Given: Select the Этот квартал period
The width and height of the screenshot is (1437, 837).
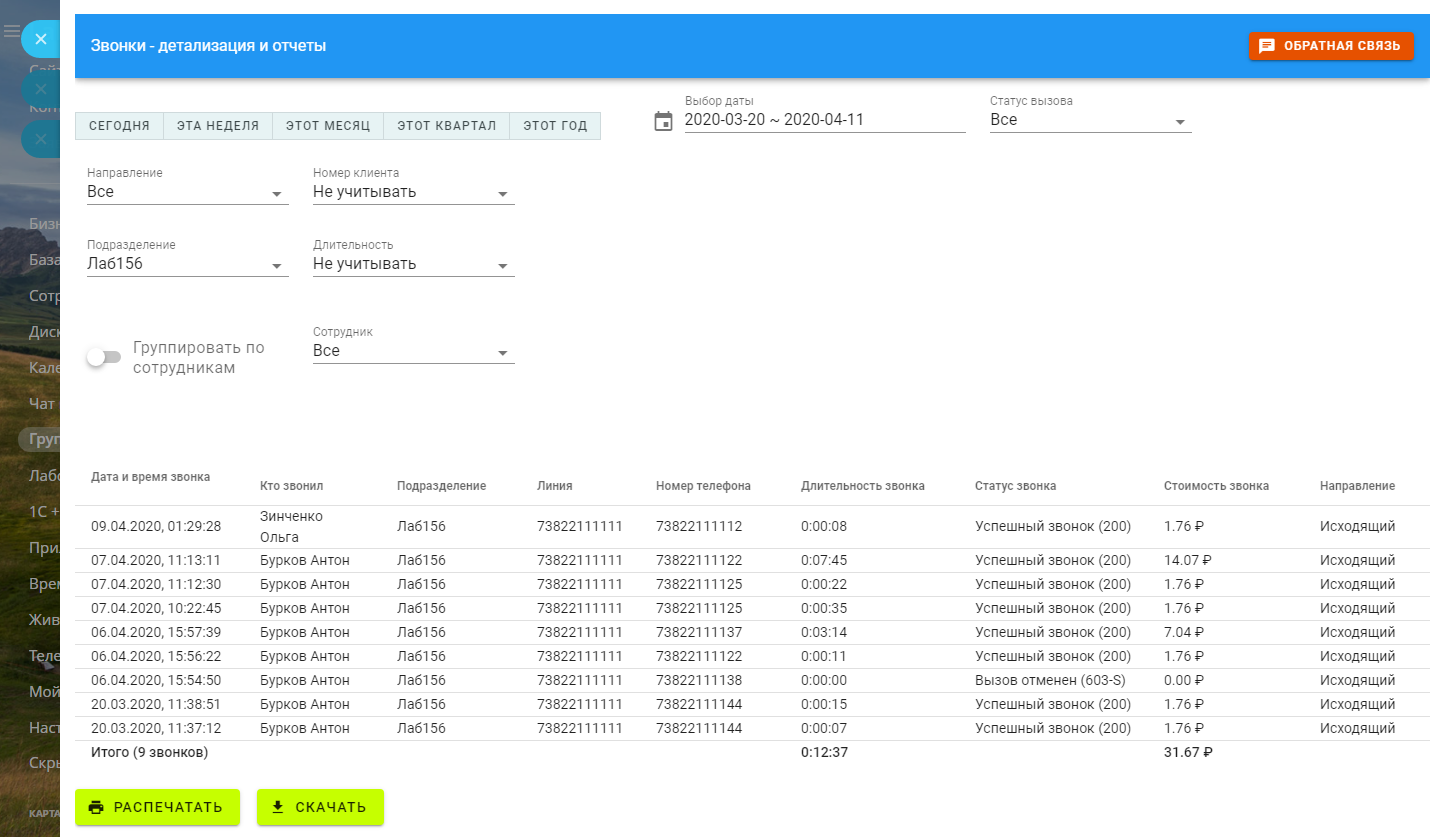Looking at the screenshot, I should (x=446, y=126).
